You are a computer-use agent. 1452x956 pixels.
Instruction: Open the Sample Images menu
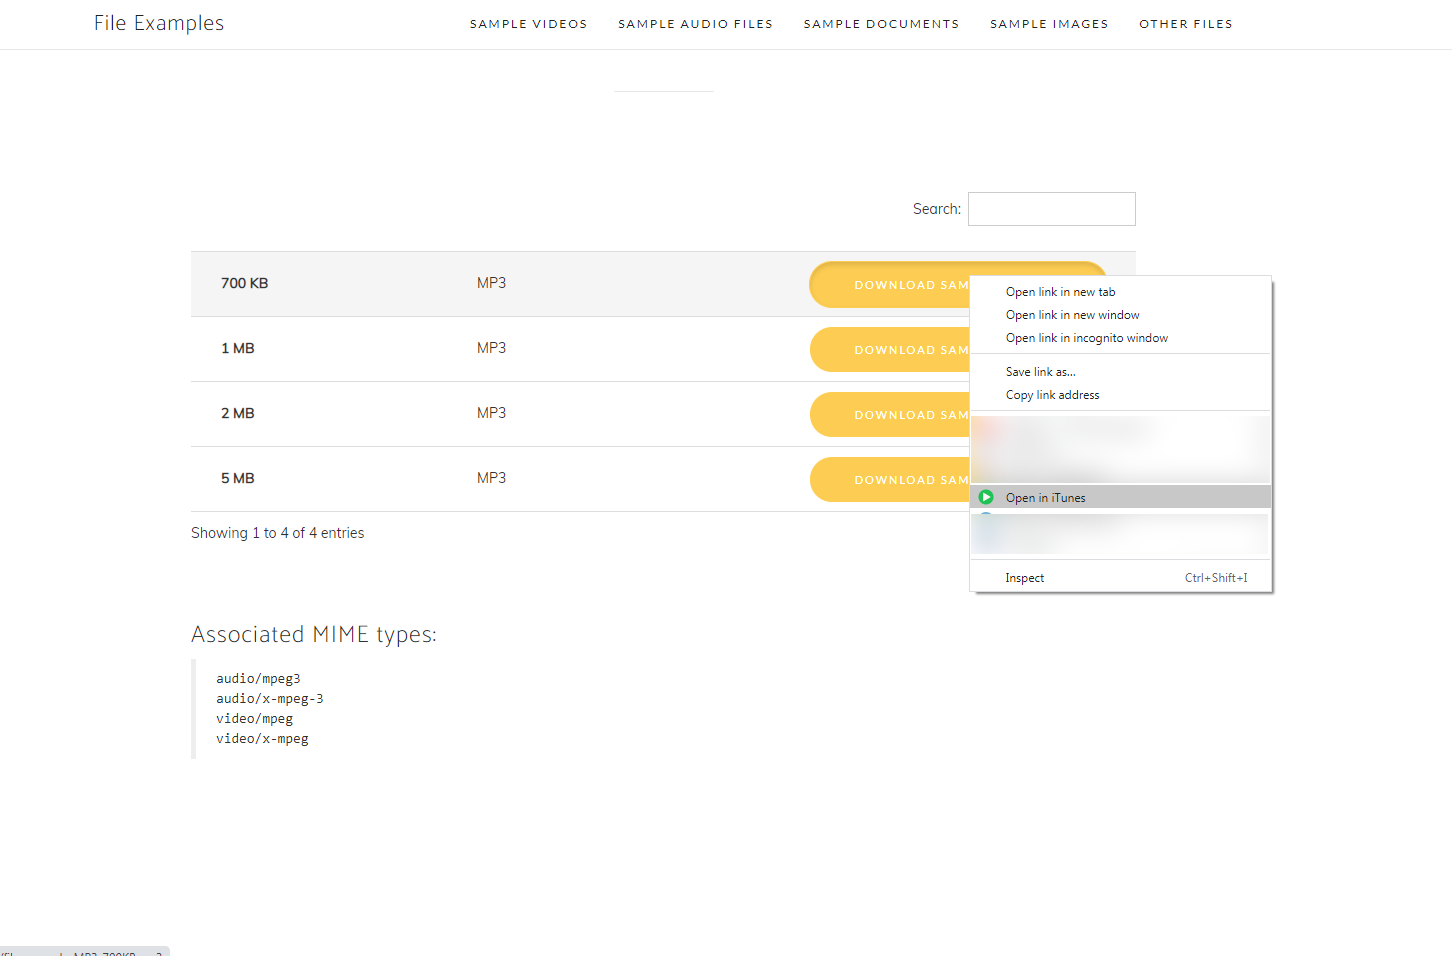pos(1049,24)
